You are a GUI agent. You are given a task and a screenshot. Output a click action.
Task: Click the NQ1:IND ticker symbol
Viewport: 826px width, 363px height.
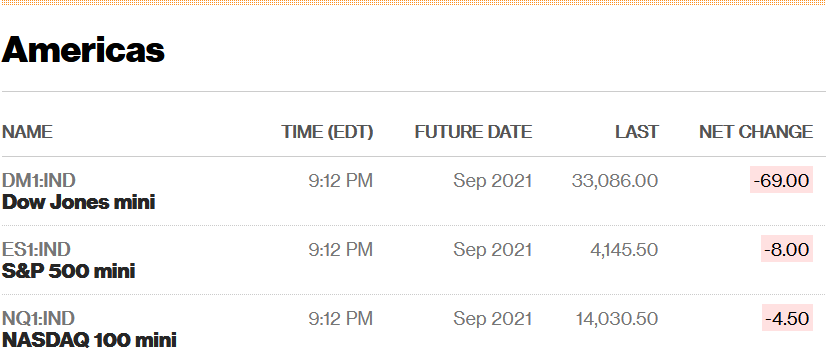pyautogui.click(x=38, y=319)
